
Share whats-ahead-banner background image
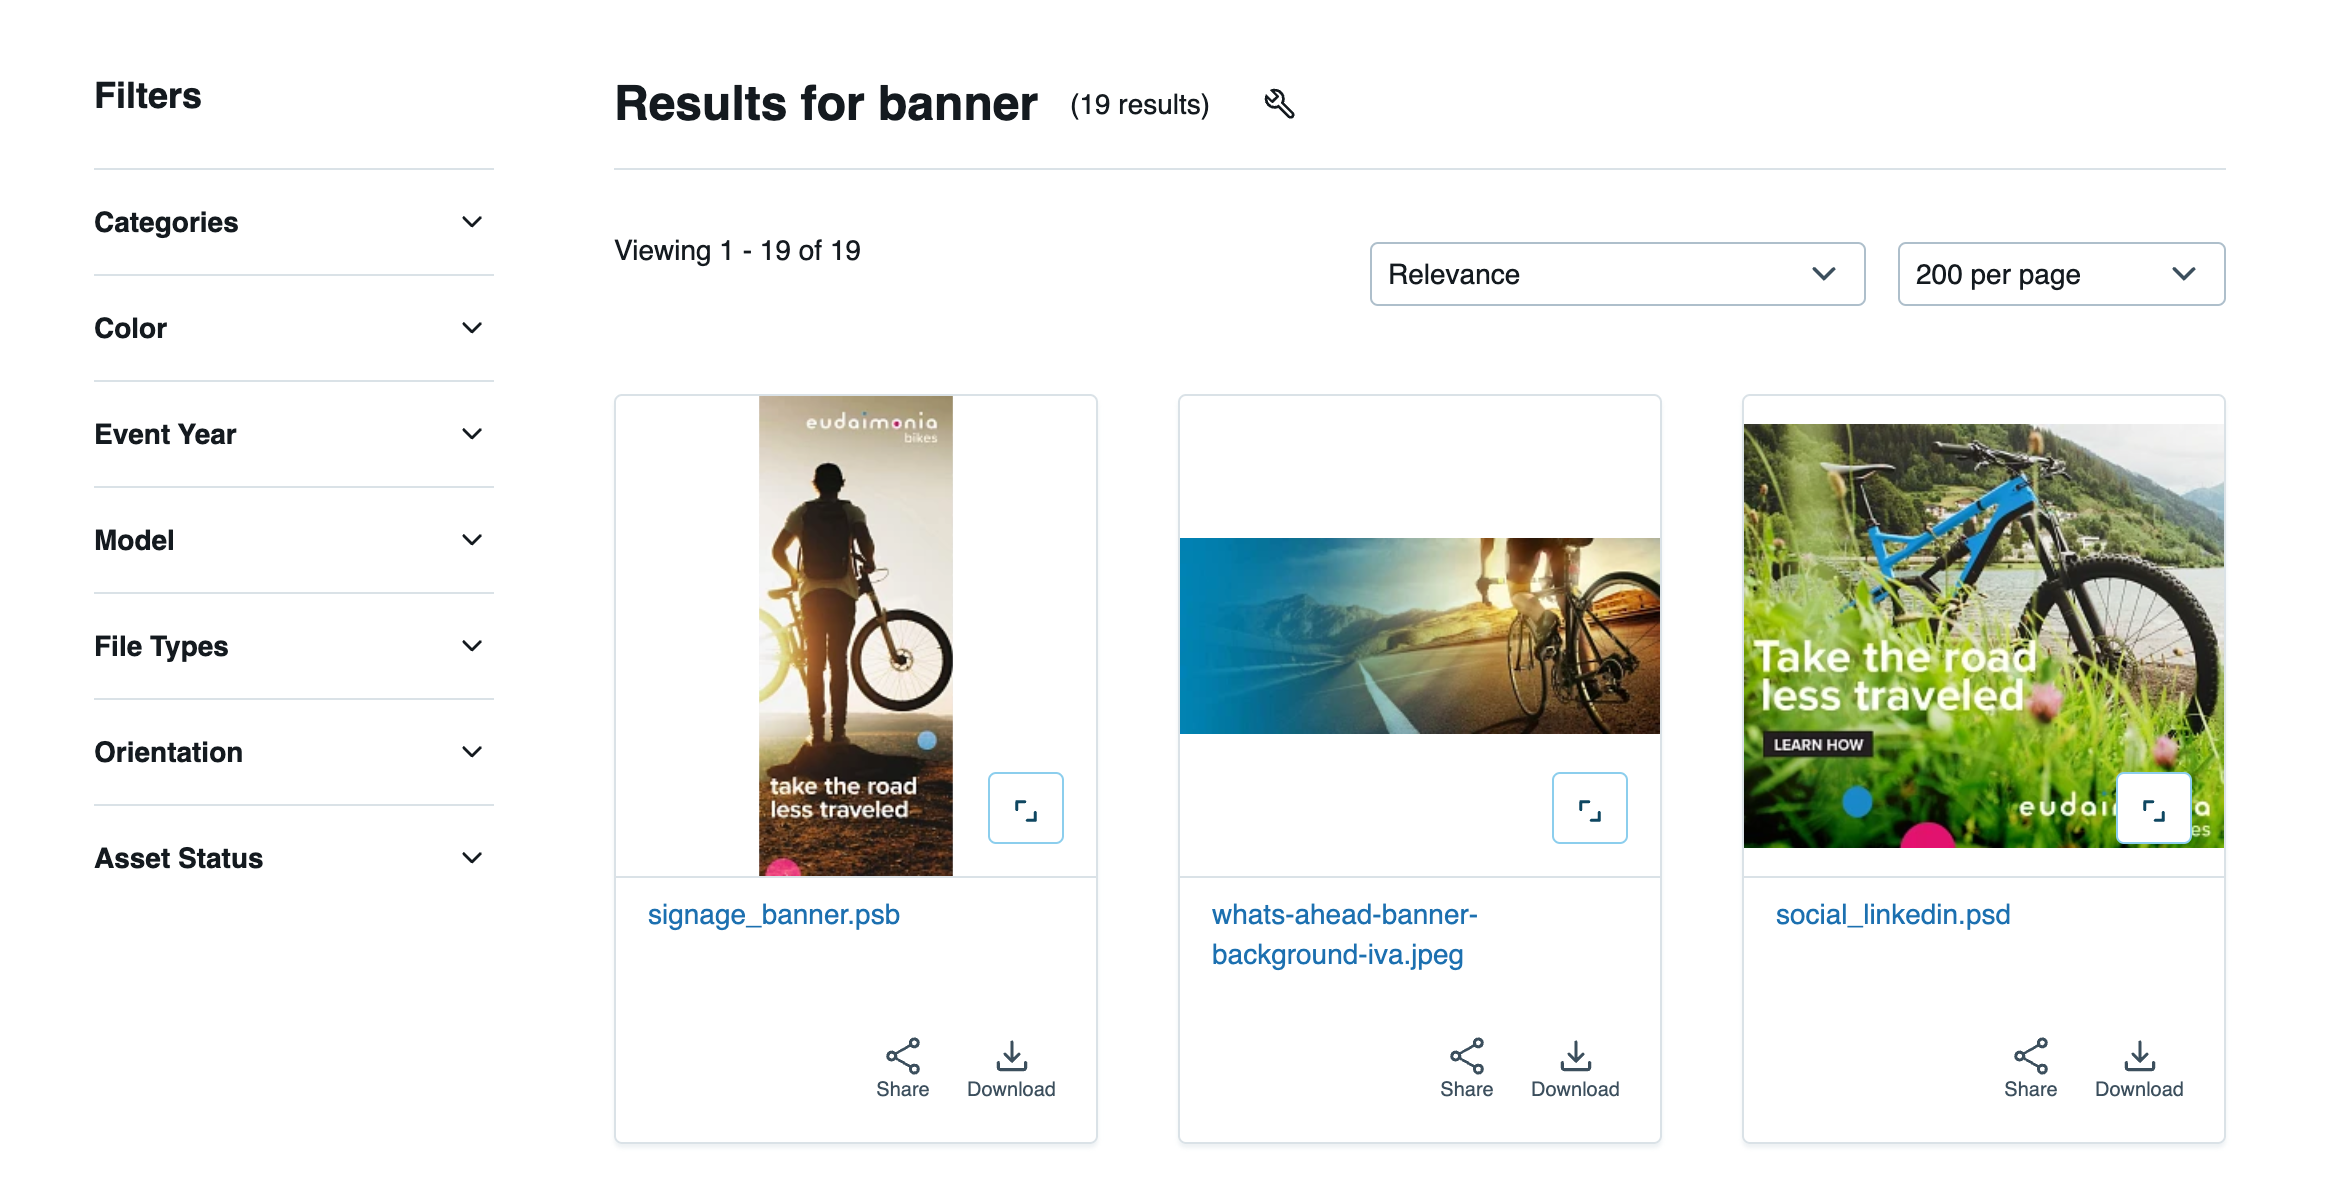tap(1466, 1068)
